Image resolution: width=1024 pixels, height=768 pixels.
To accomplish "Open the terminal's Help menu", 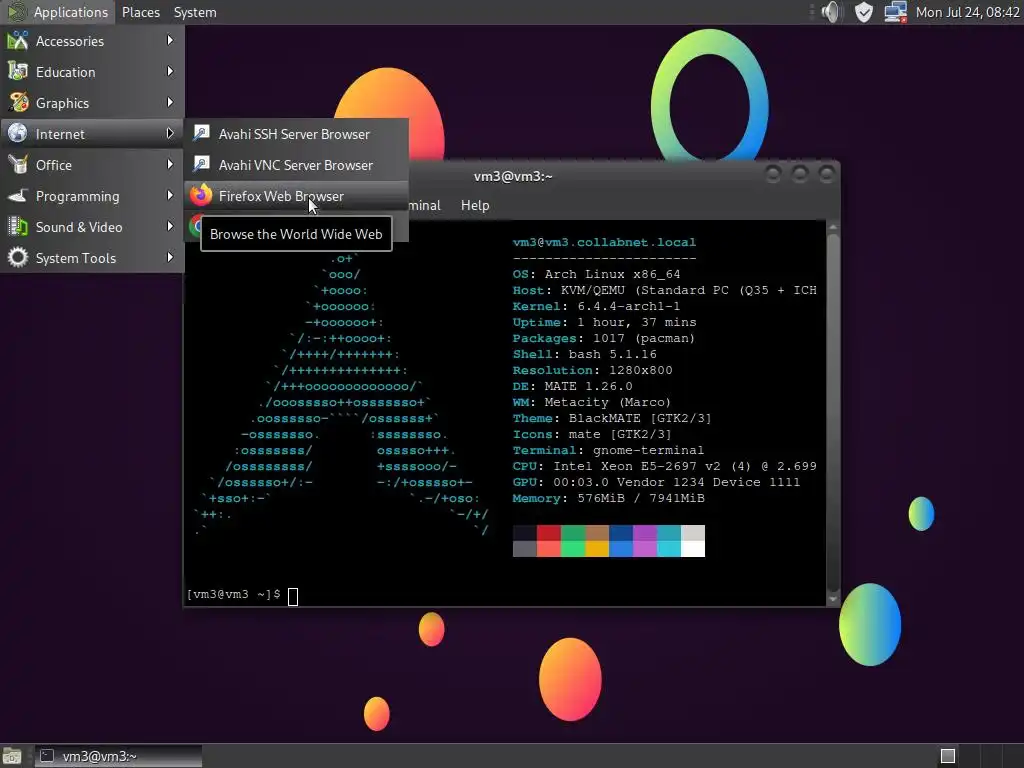I will [x=475, y=205].
